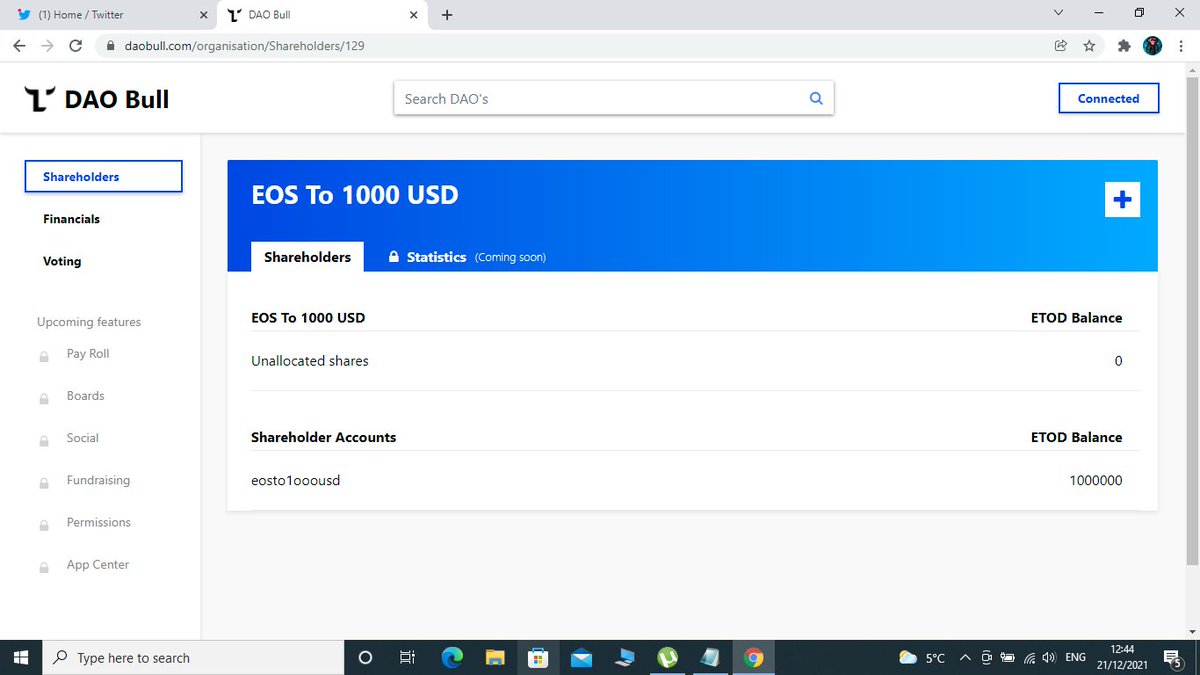Open Microsoft Store from the taskbar
Viewport: 1200px width, 675px height.
coord(538,657)
